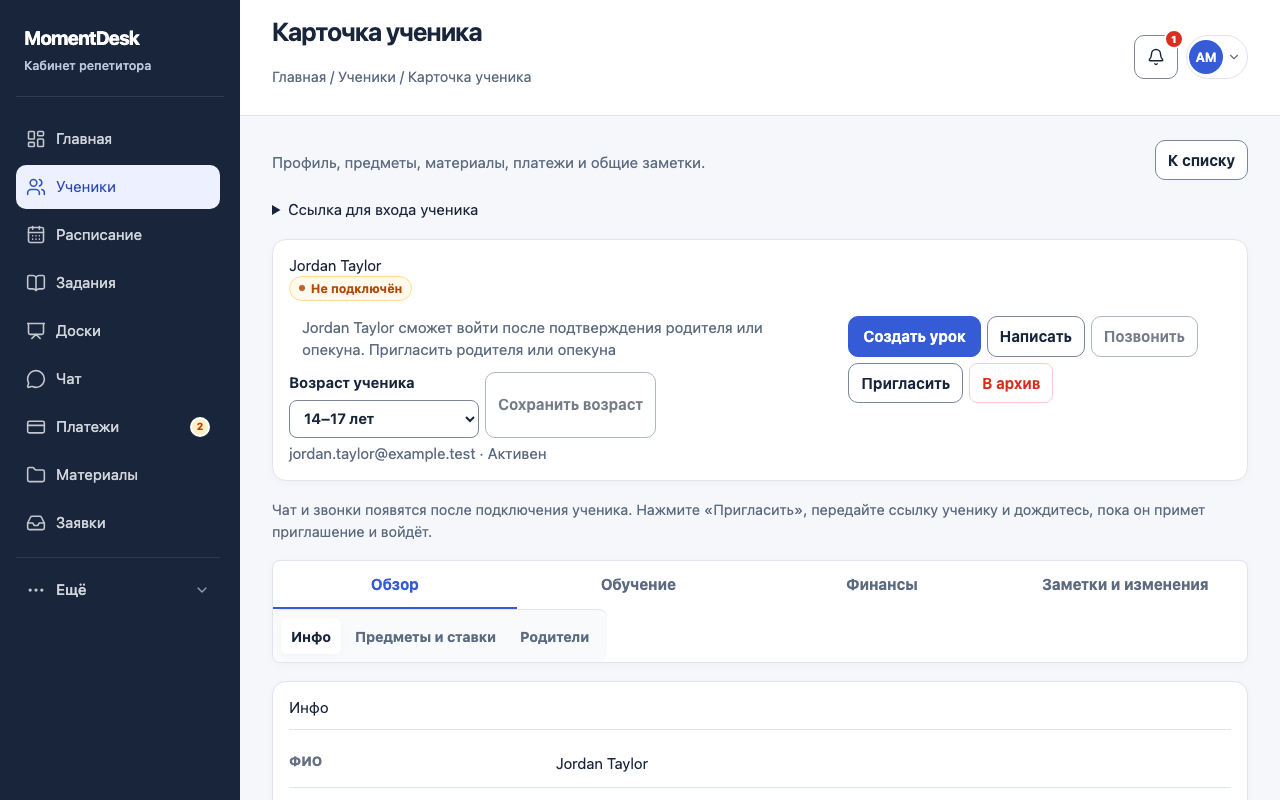Click Карточка ученика in the breadcrumb
Viewport: 1280px width, 800px height.
point(469,77)
